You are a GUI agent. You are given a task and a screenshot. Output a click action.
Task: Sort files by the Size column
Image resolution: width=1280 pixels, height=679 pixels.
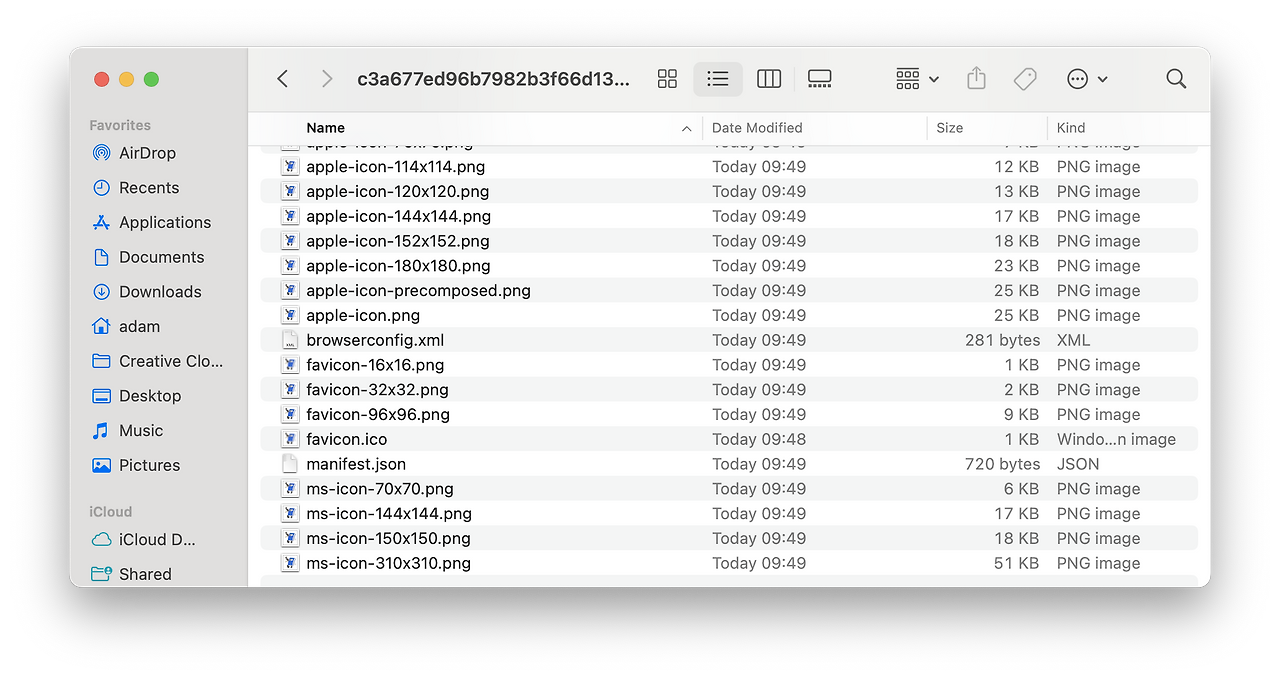(x=949, y=128)
